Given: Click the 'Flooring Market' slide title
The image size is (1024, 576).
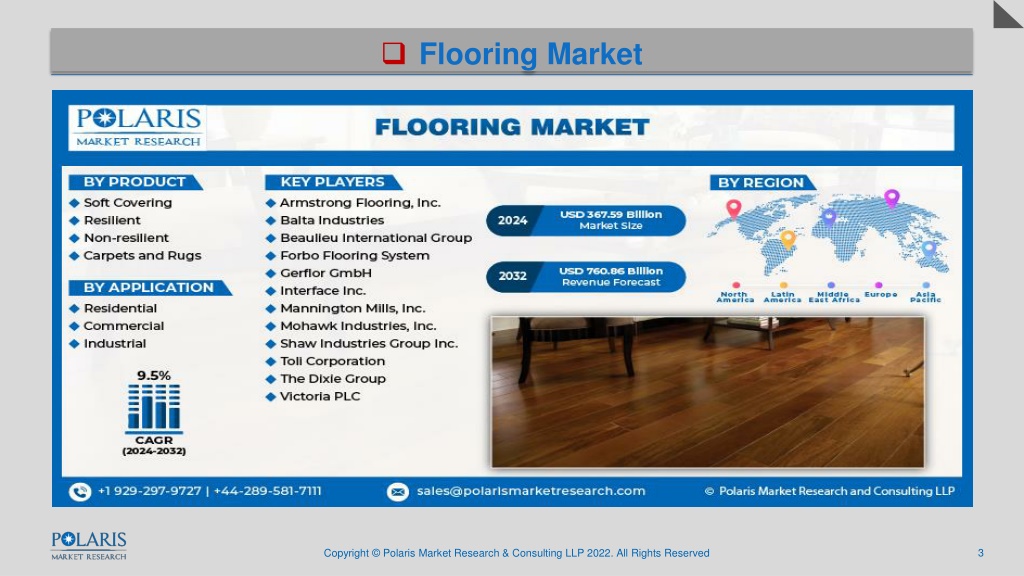Looking at the screenshot, I should (x=531, y=54).
